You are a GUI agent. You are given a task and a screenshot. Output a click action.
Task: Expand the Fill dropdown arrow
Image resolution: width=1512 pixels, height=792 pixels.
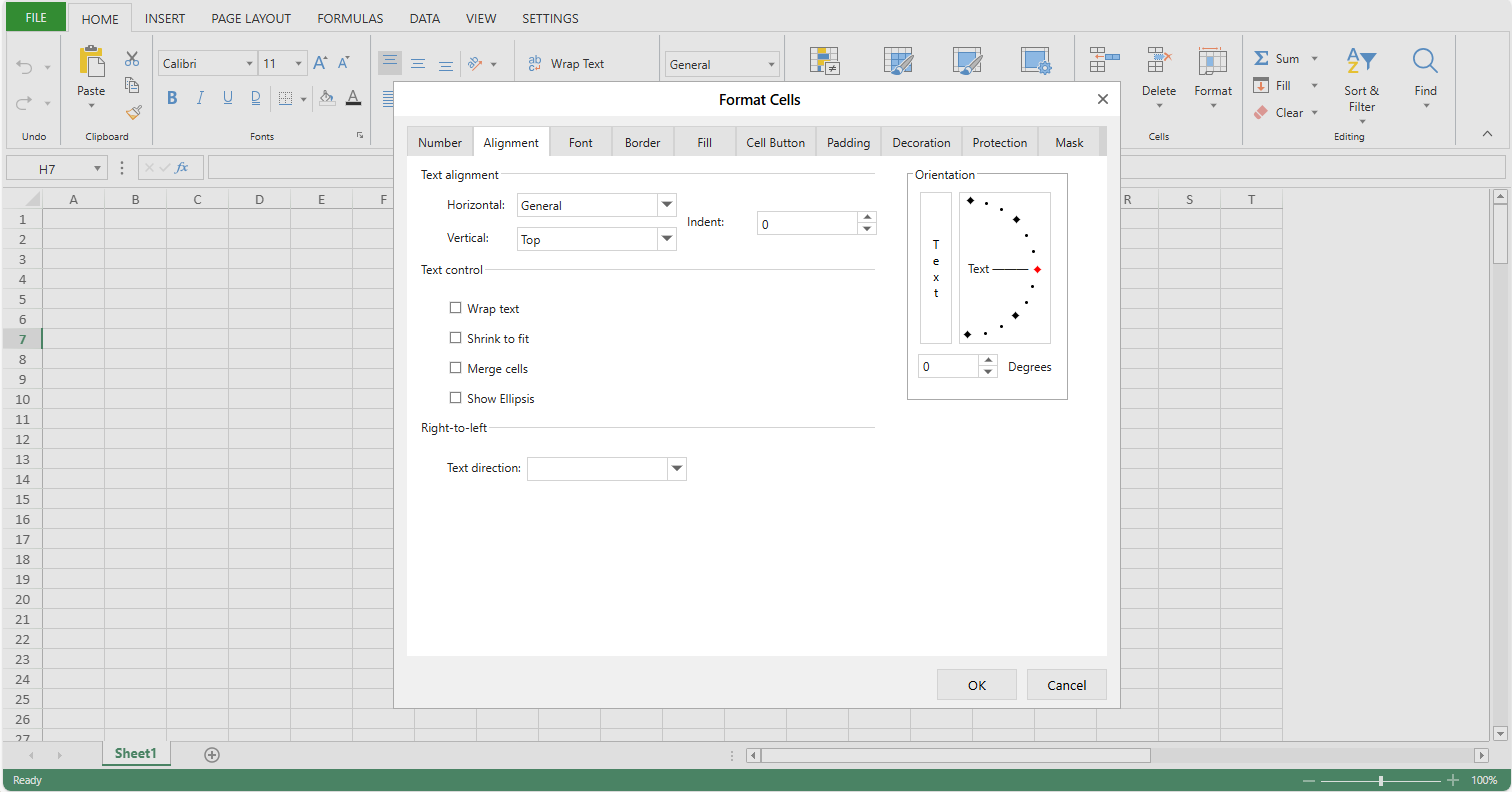[1314, 86]
